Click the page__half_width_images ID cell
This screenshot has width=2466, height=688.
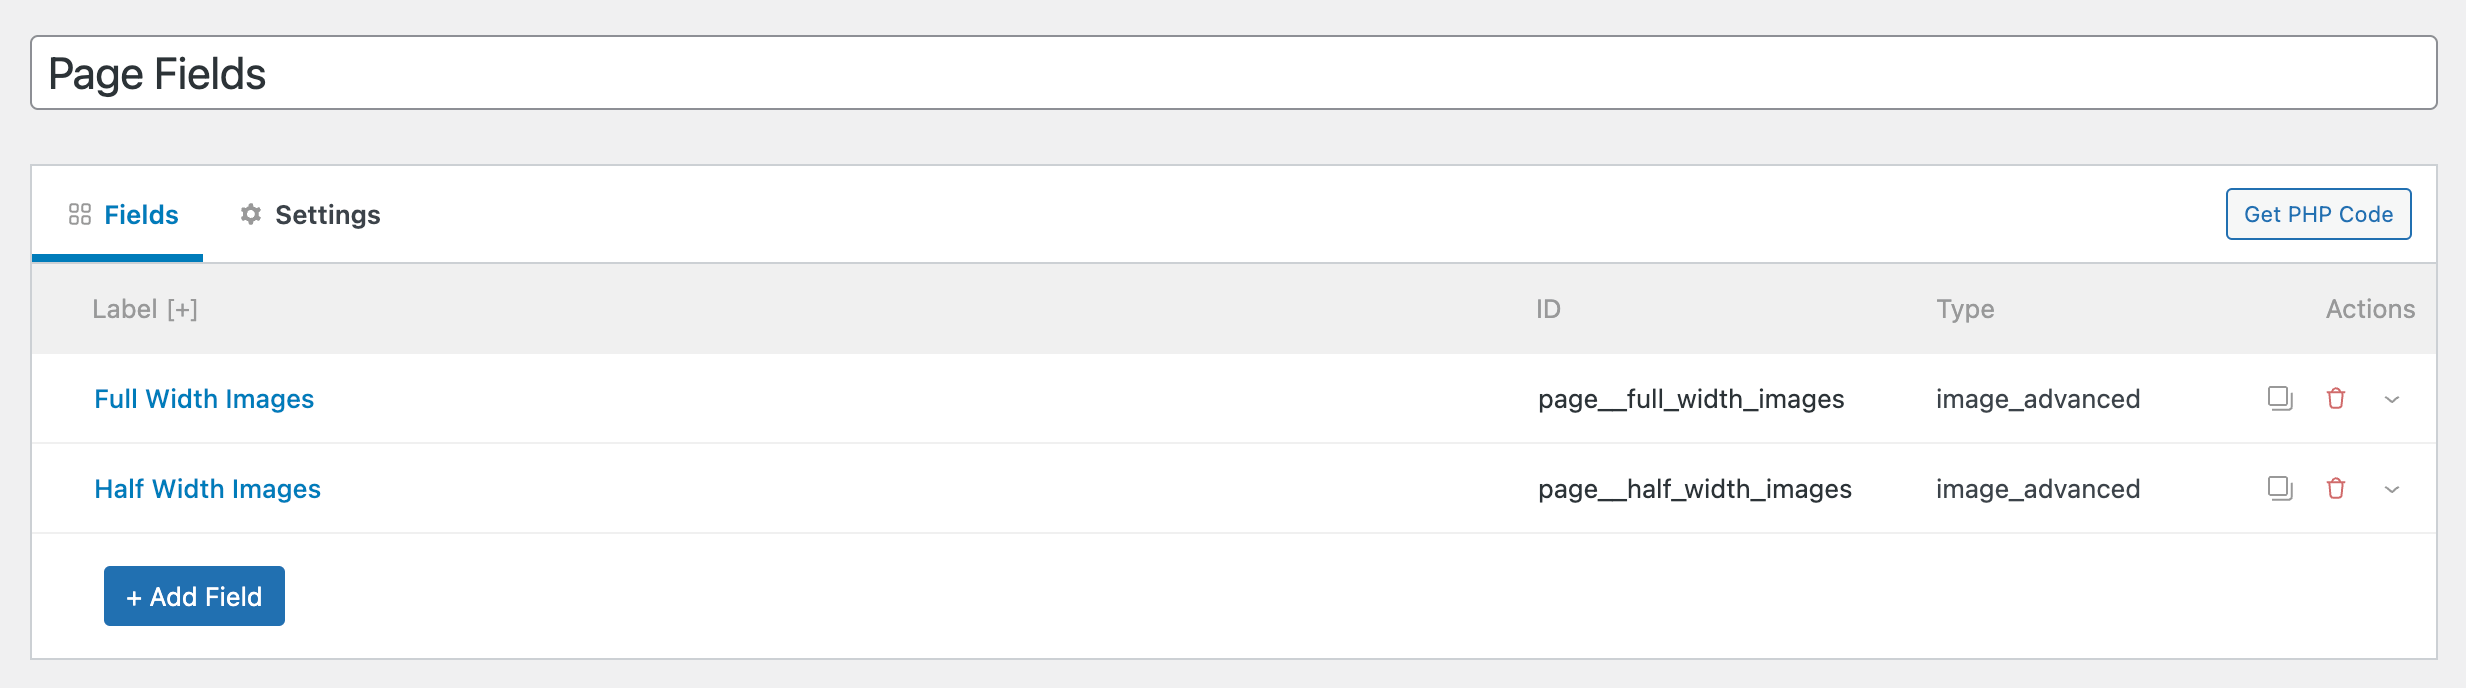coord(1695,489)
